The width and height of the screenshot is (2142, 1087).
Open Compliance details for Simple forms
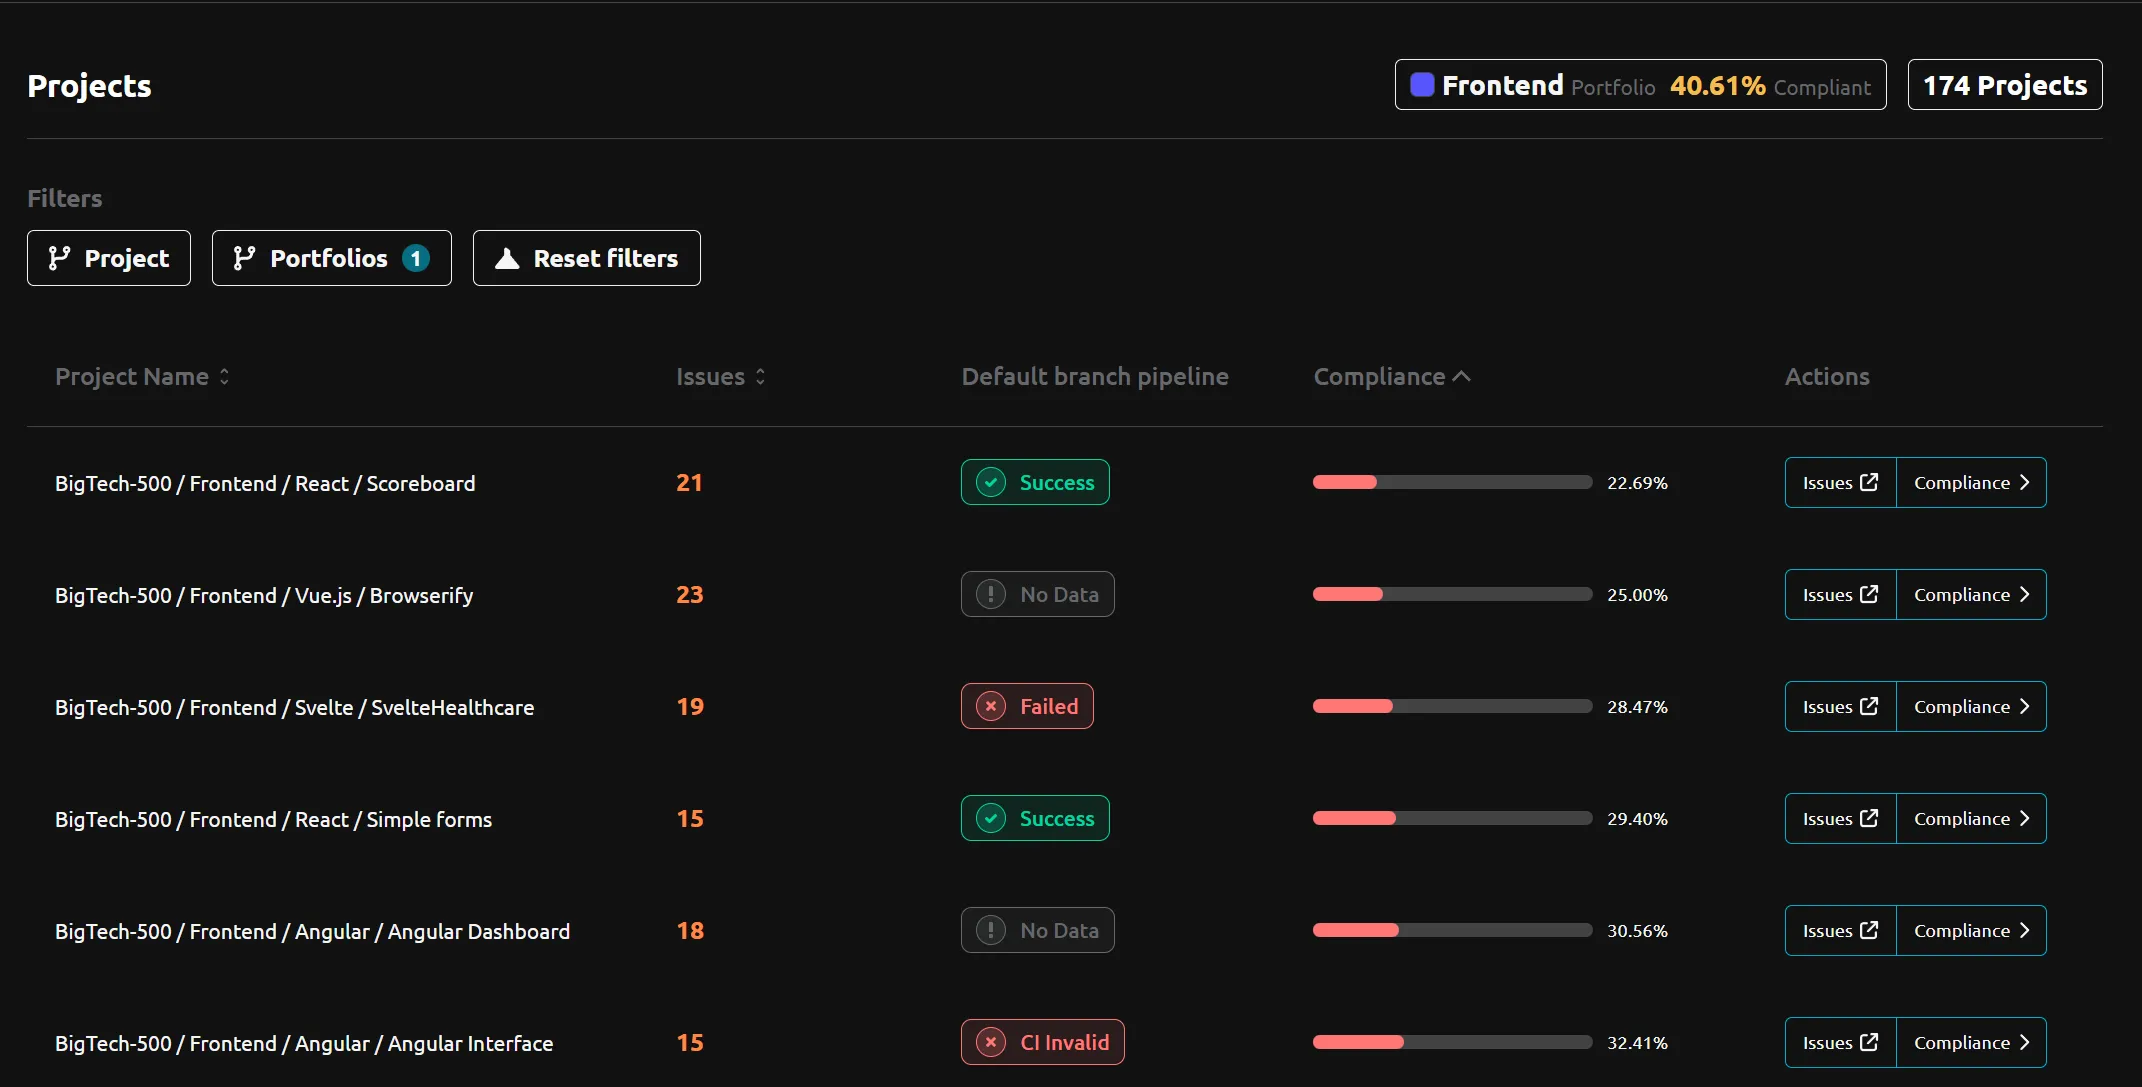click(1970, 818)
